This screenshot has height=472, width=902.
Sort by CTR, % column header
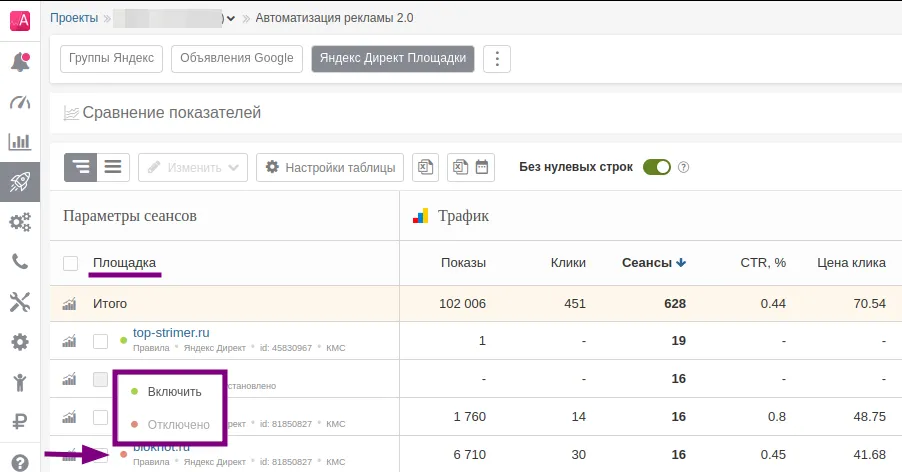[763, 263]
